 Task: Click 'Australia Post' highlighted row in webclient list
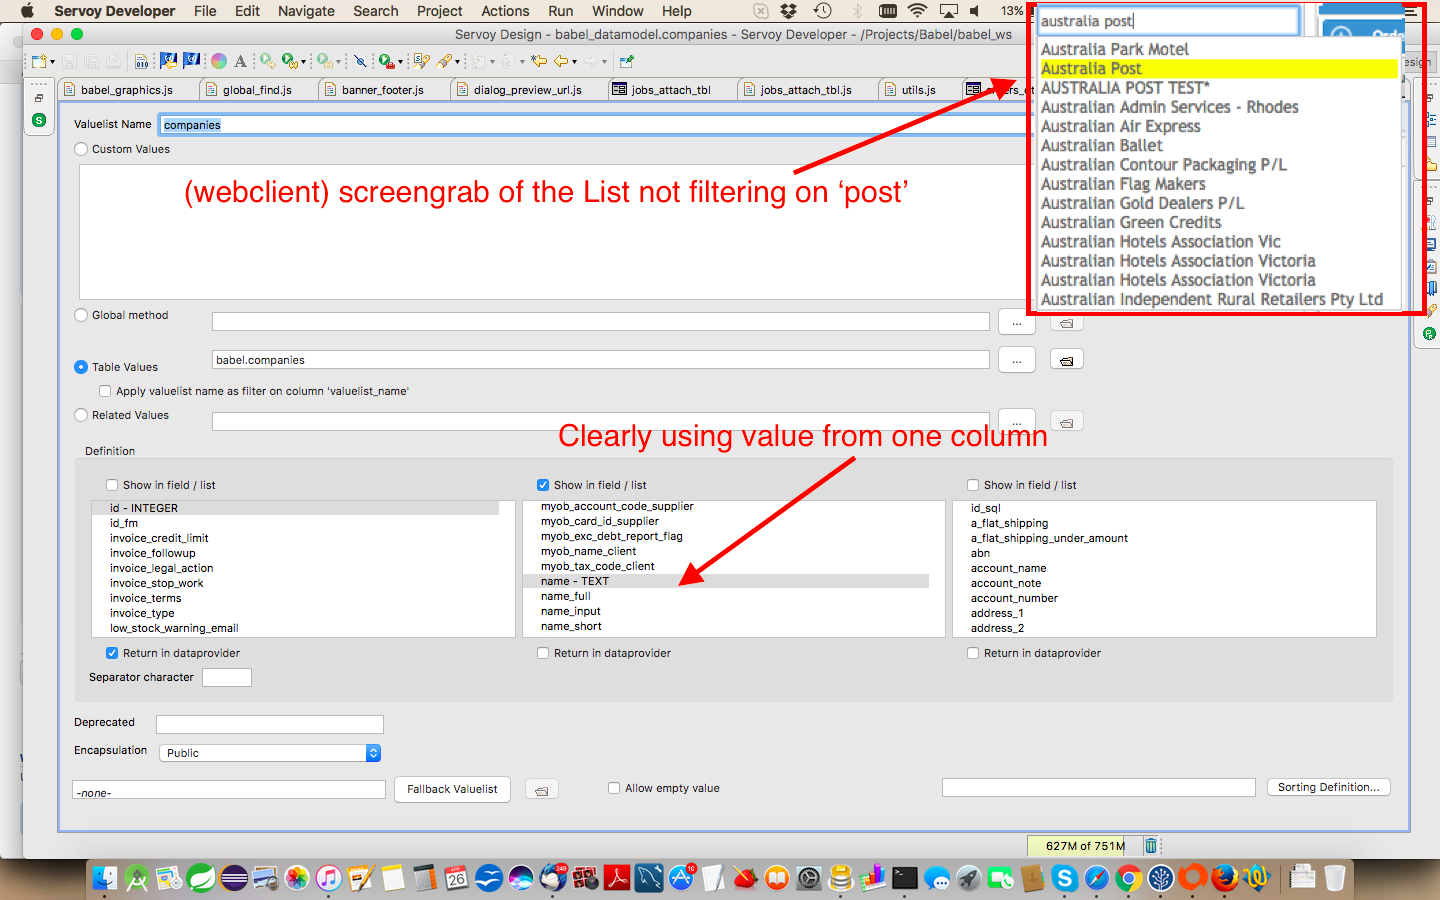[1218, 69]
